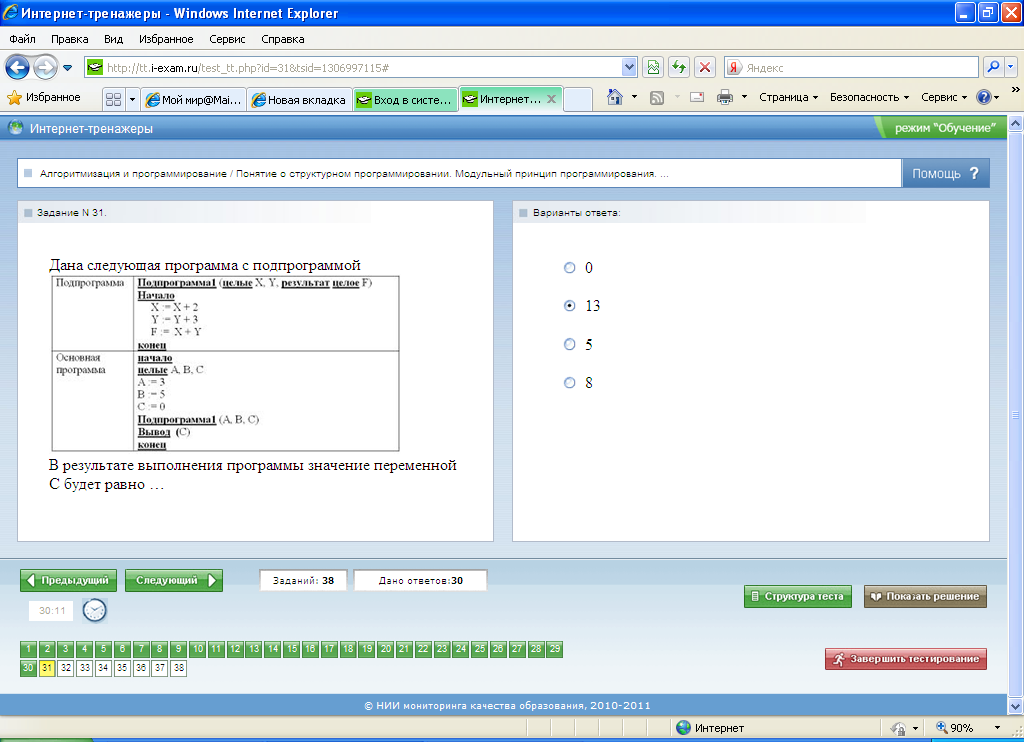
Task: Go to question 32 square
Action: click(x=65, y=668)
